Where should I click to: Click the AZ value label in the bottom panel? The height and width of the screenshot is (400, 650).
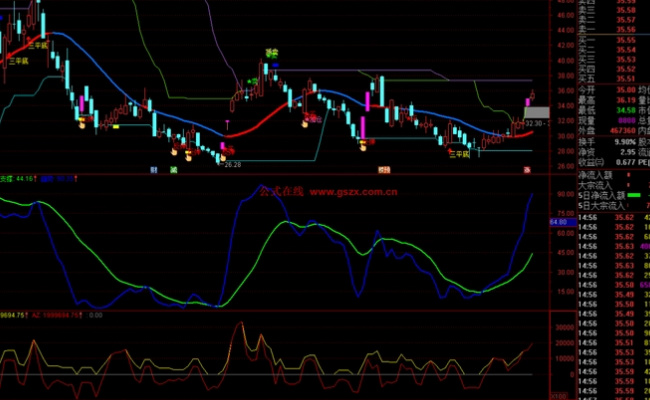point(55,315)
